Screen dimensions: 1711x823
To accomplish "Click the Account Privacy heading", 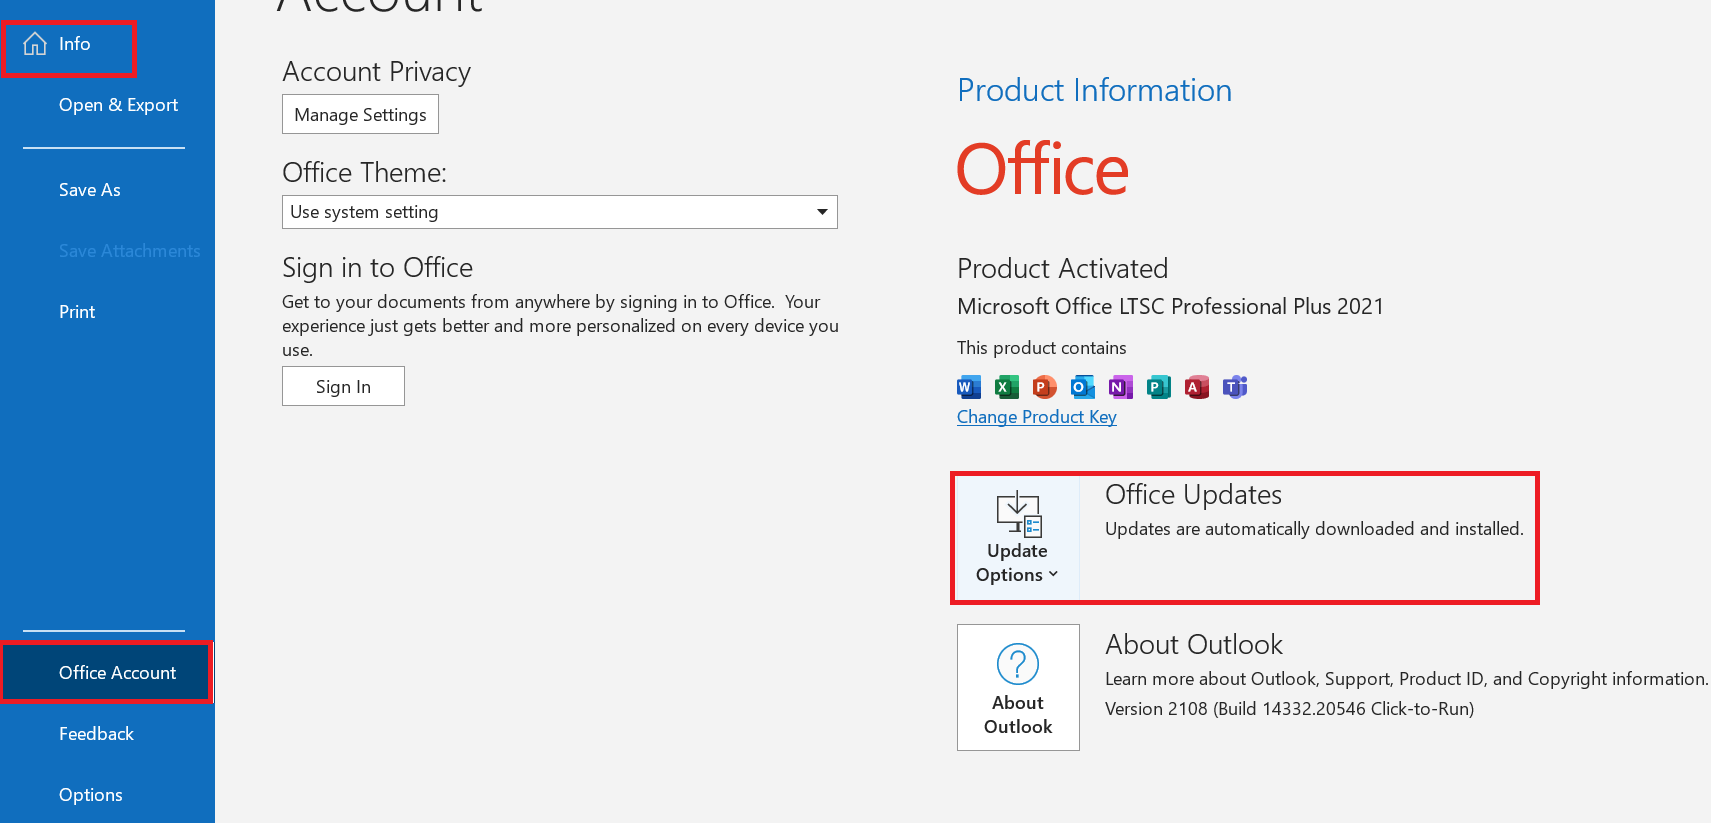I will [376, 72].
